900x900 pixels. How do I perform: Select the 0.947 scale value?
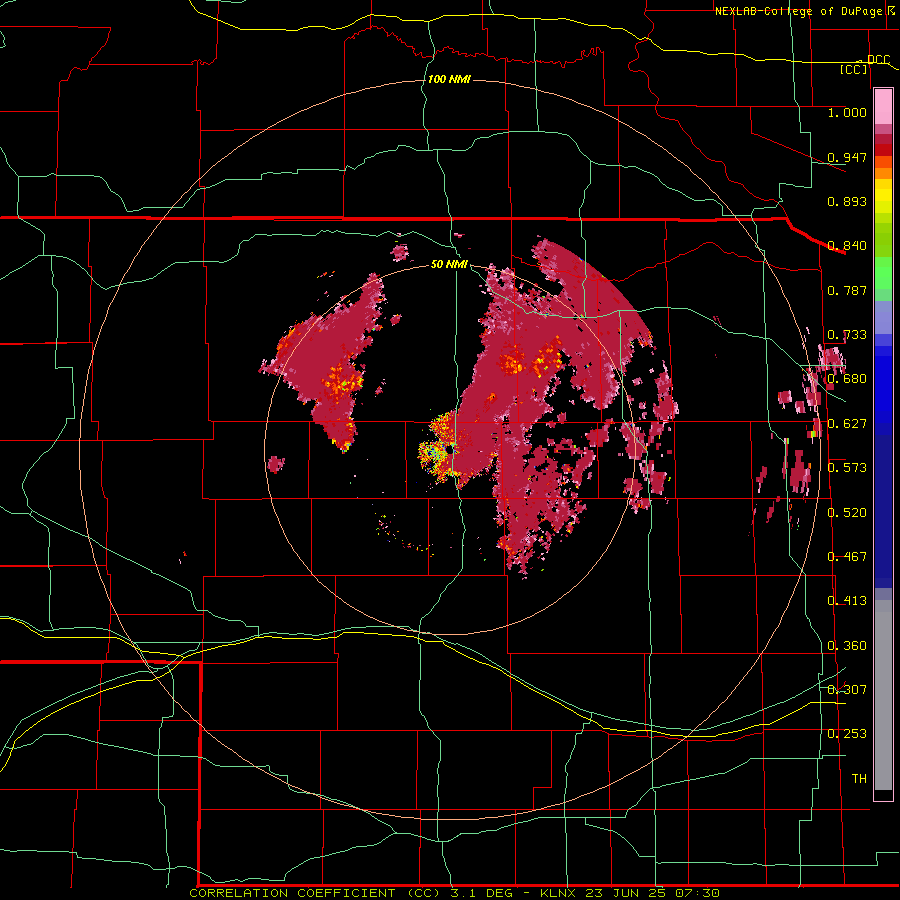point(847,157)
